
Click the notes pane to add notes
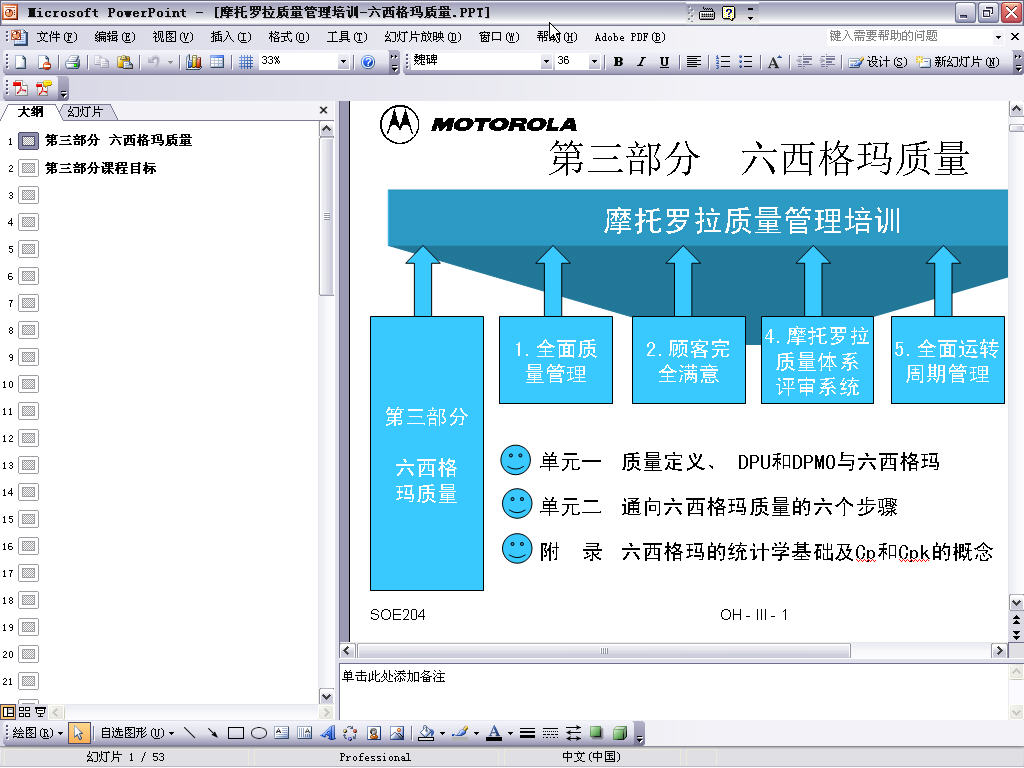(x=673, y=691)
